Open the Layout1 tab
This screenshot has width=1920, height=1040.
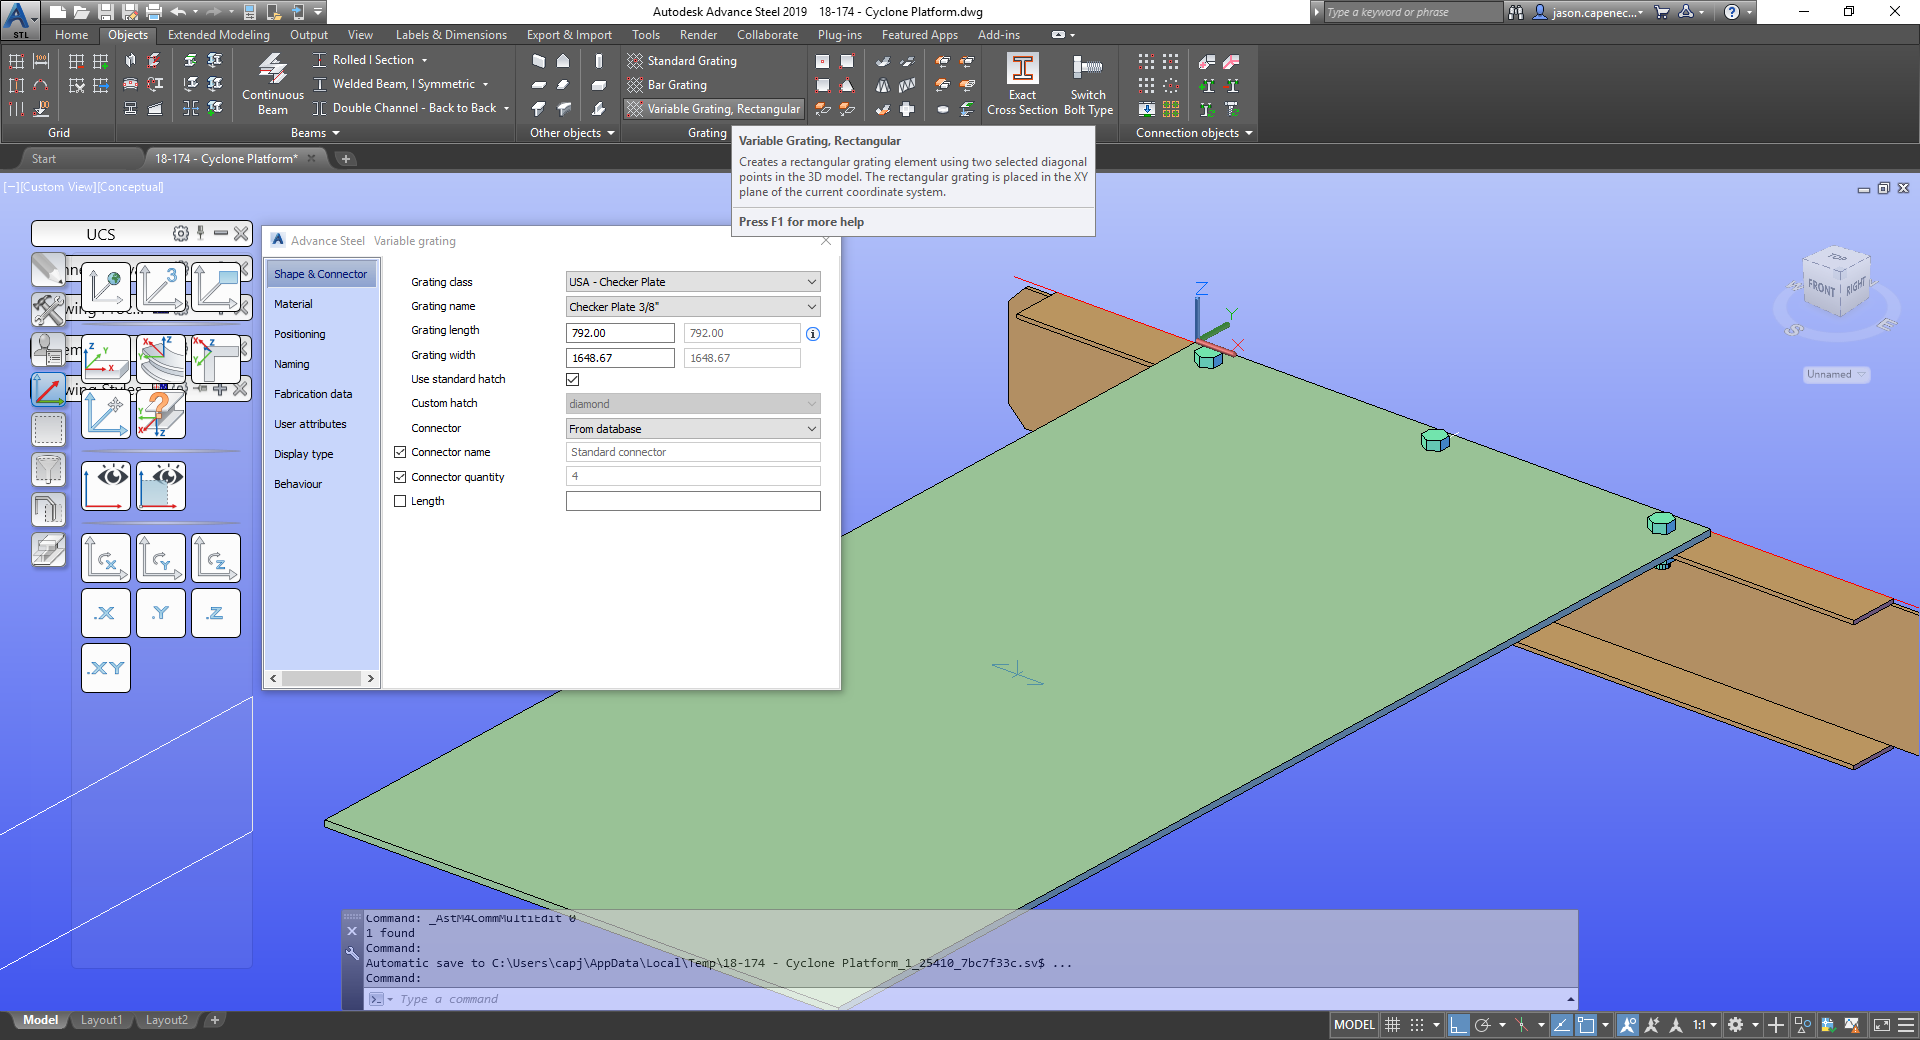101,1020
